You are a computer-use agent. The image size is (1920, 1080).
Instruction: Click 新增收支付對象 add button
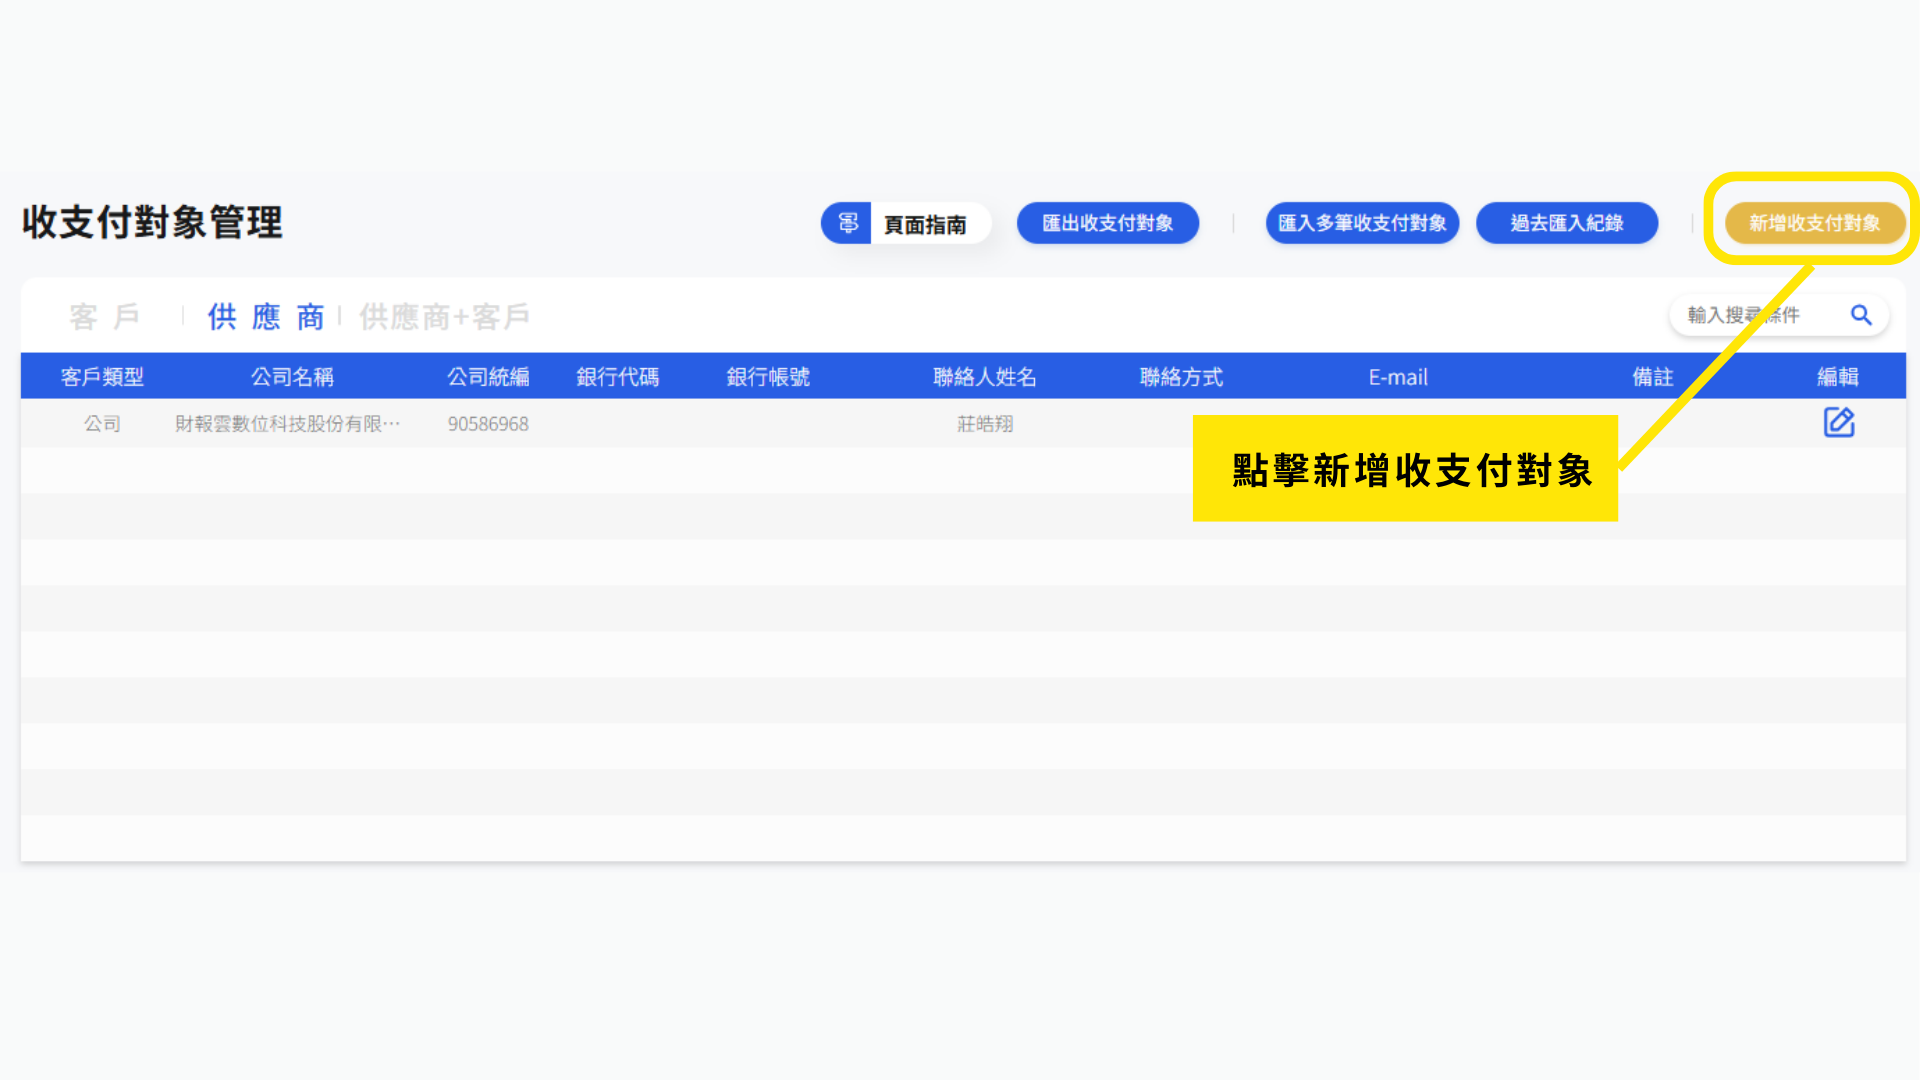[x=1813, y=223]
